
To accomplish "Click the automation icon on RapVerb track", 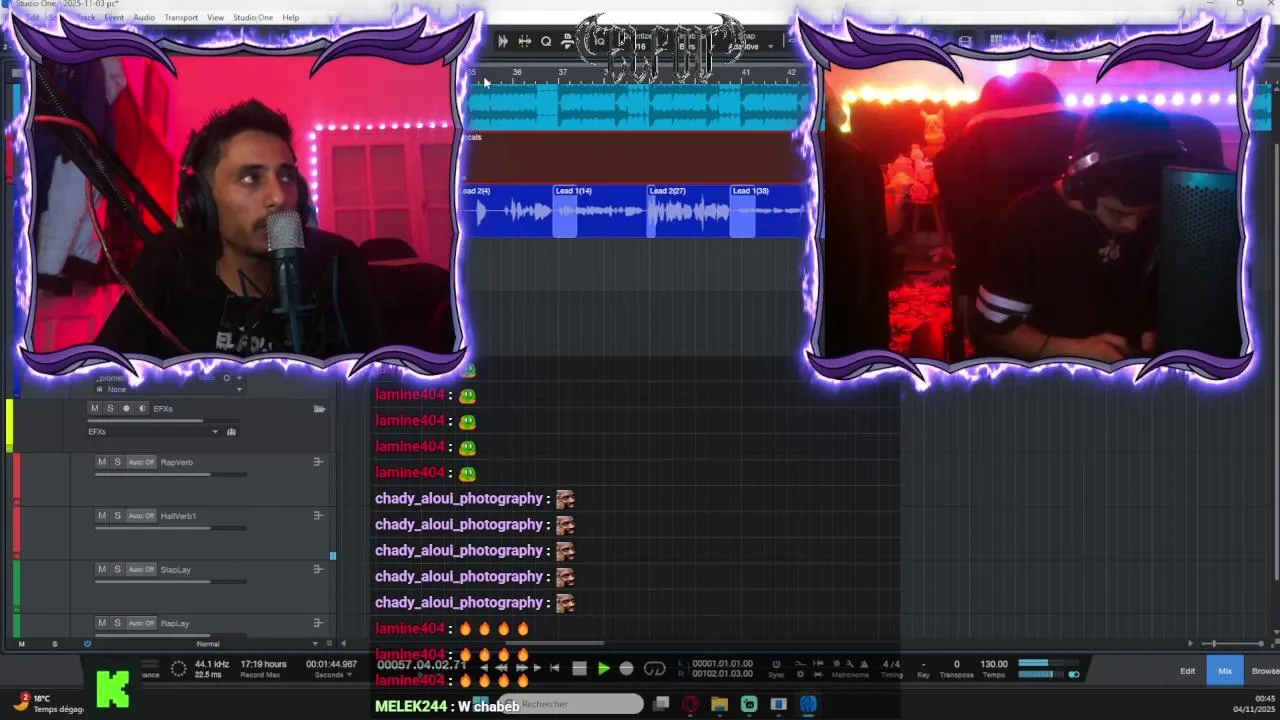I will [x=318, y=462].
